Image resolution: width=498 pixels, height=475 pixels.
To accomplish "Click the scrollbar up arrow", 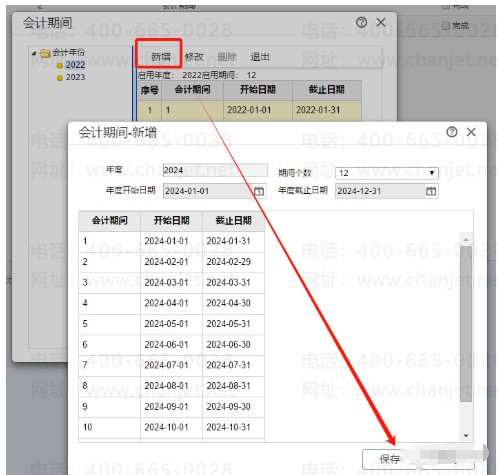I will point(466,239).
